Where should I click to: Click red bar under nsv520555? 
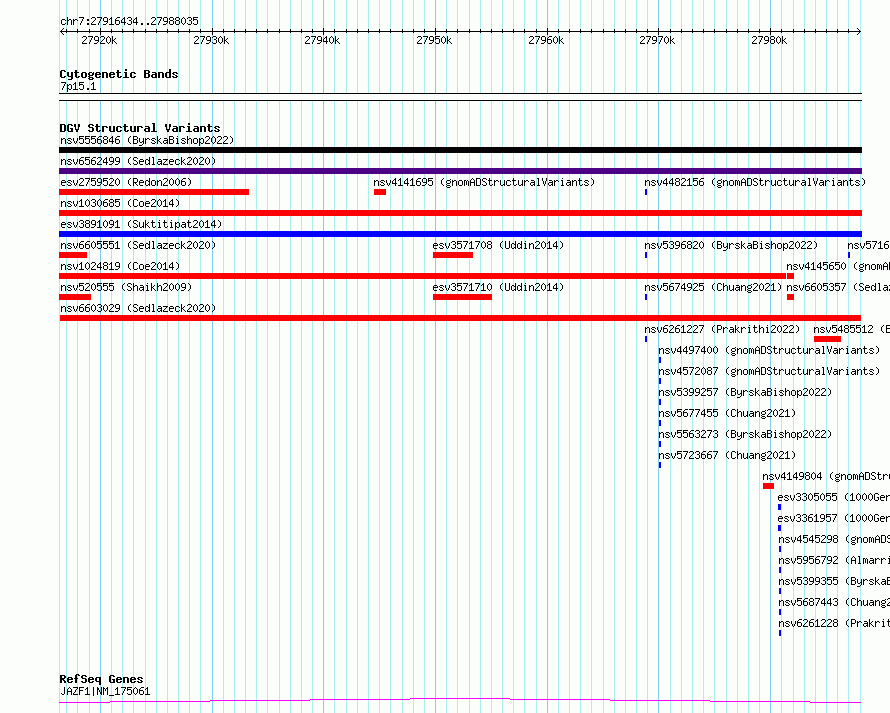tap(75, 297)
